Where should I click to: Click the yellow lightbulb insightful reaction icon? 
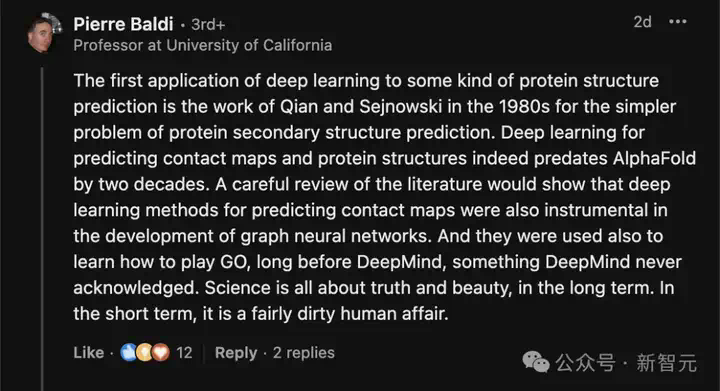[x=144, y=352]
